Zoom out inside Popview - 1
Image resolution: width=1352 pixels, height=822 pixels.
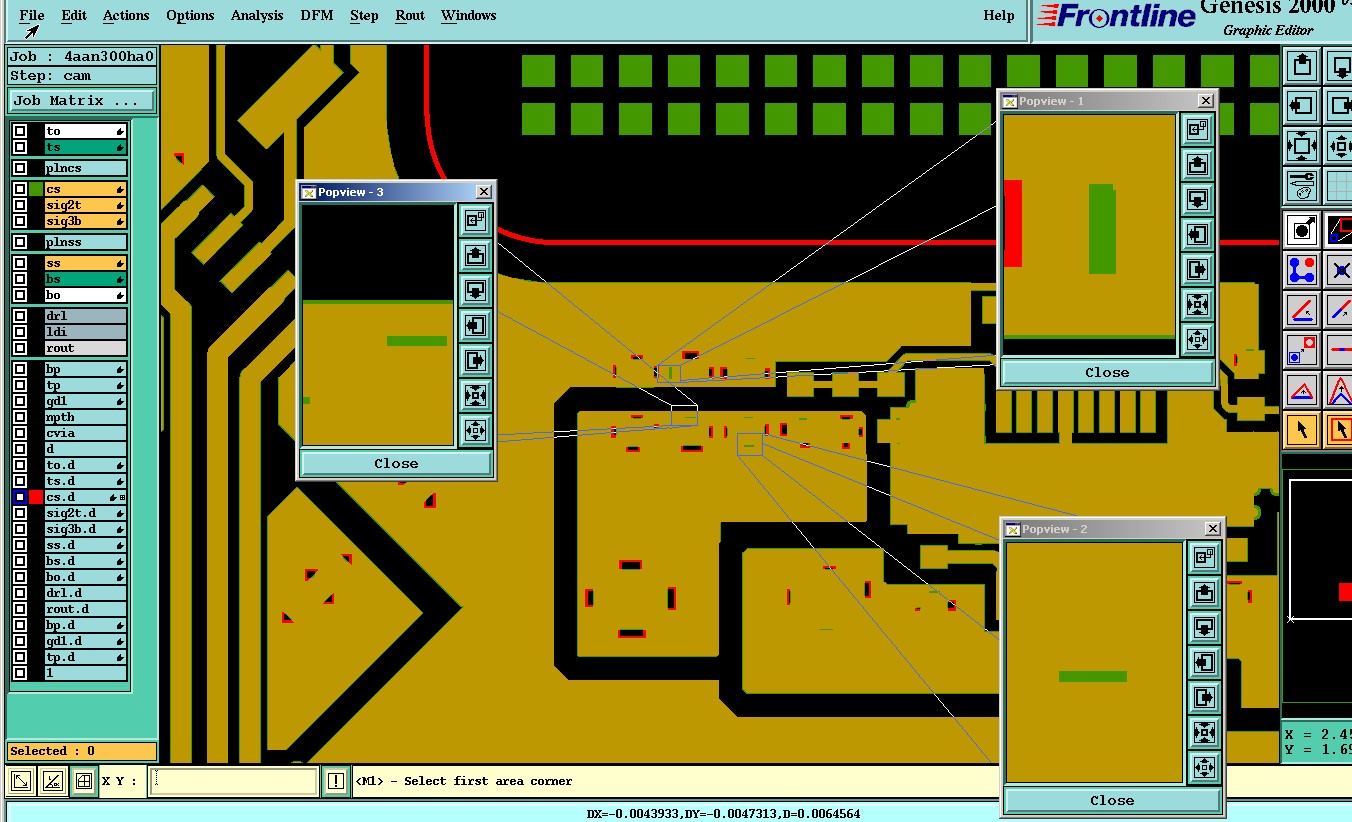coord(1198,339)
